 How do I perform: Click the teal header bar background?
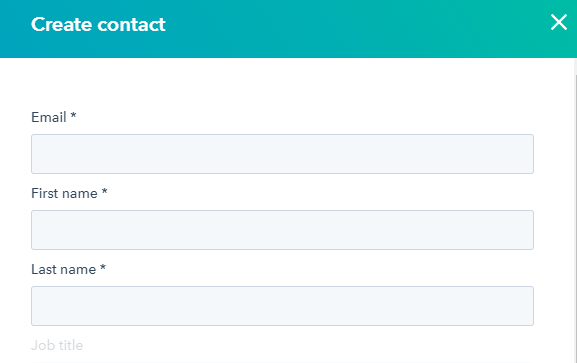(x=331, y=29)
